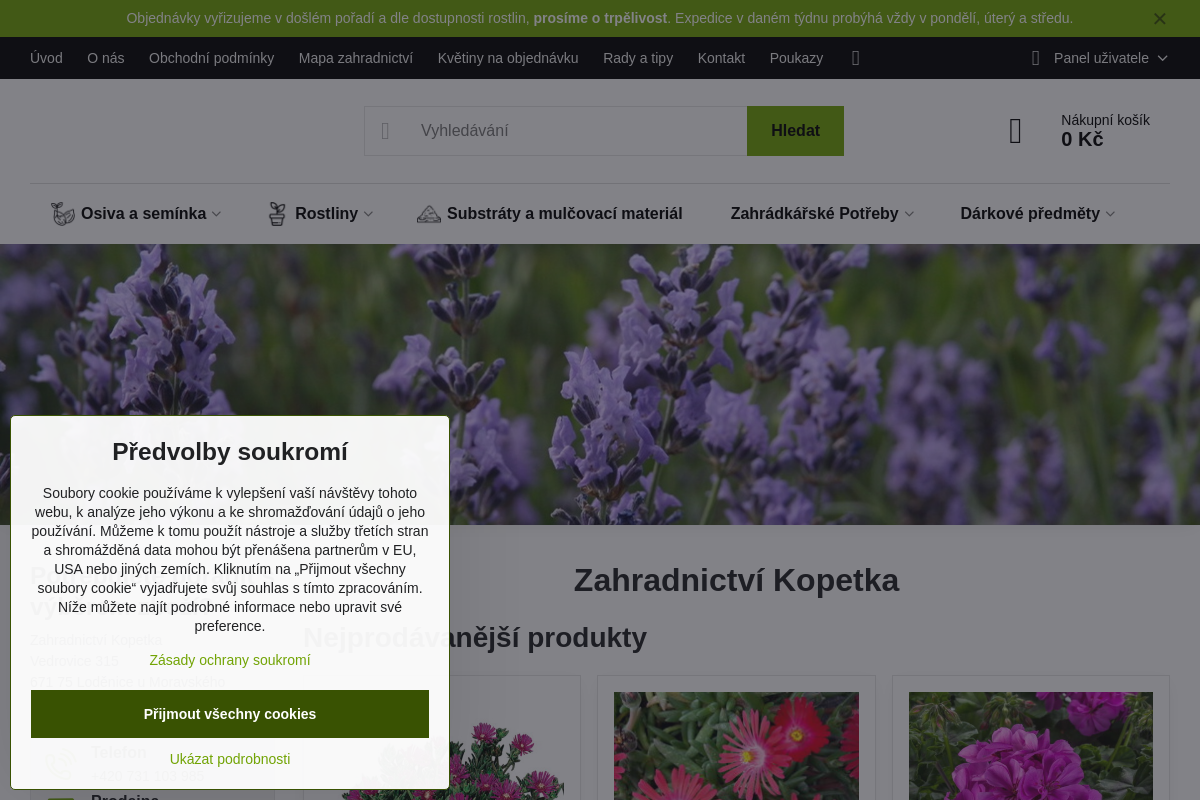Open Zásady ochrany soukromí link
This screenshot has width=1200, height=800.
coord(230,660)
